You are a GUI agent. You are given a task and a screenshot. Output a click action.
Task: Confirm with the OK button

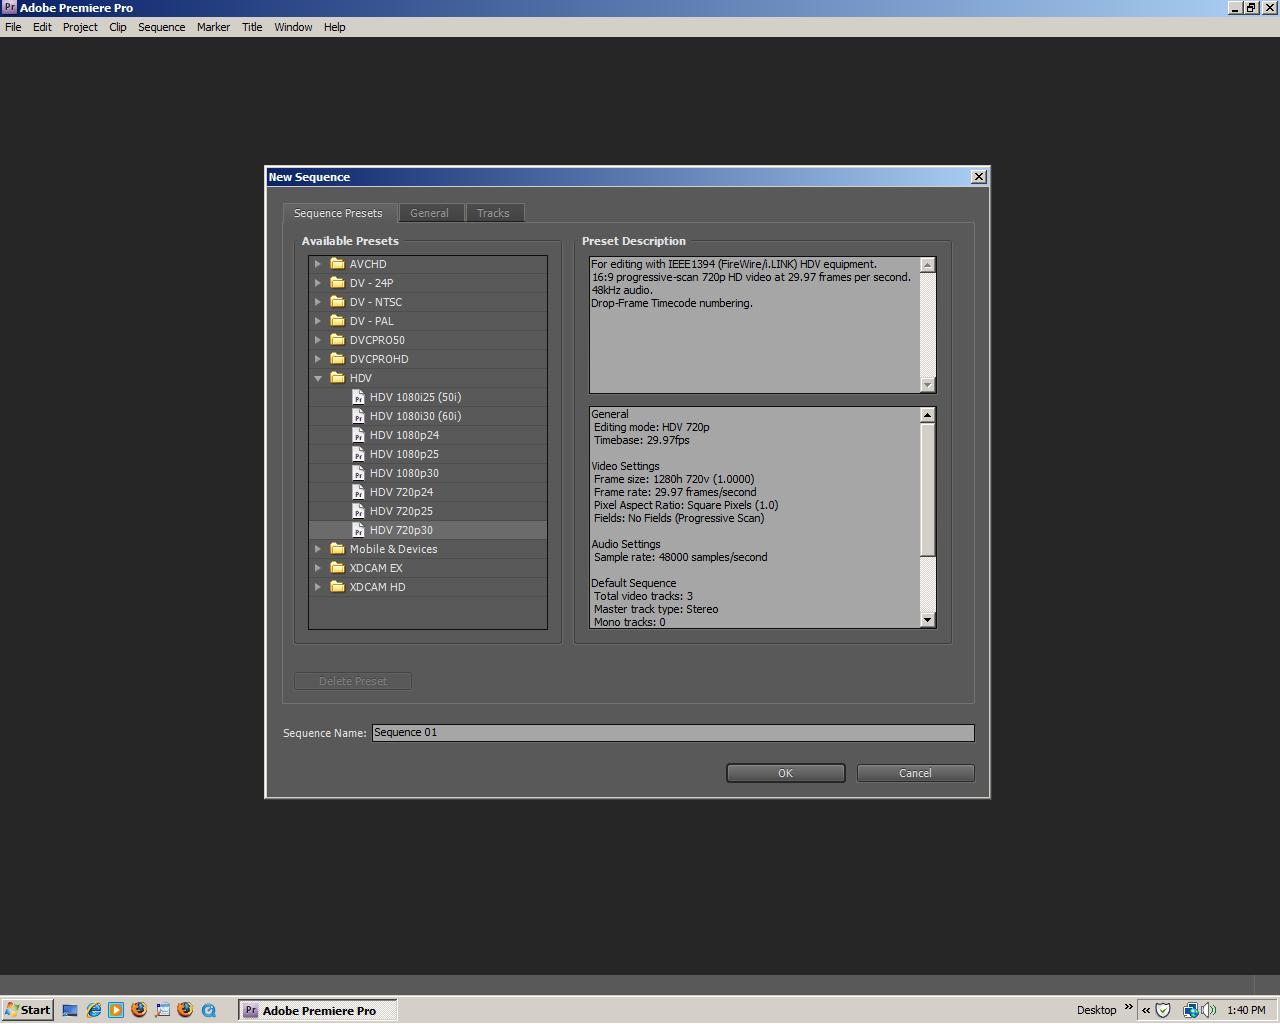[x=786, y=773]
